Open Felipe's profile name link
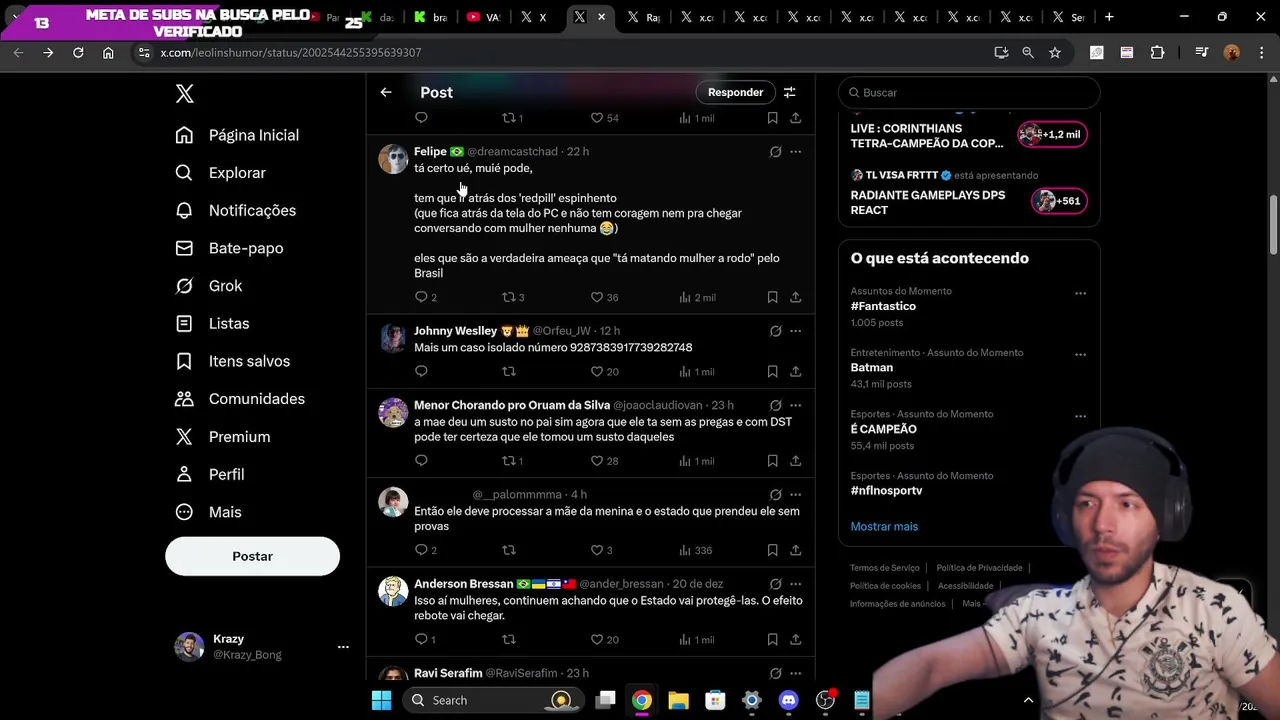Screen dimensions: 1280x720 tap(430, 152)
